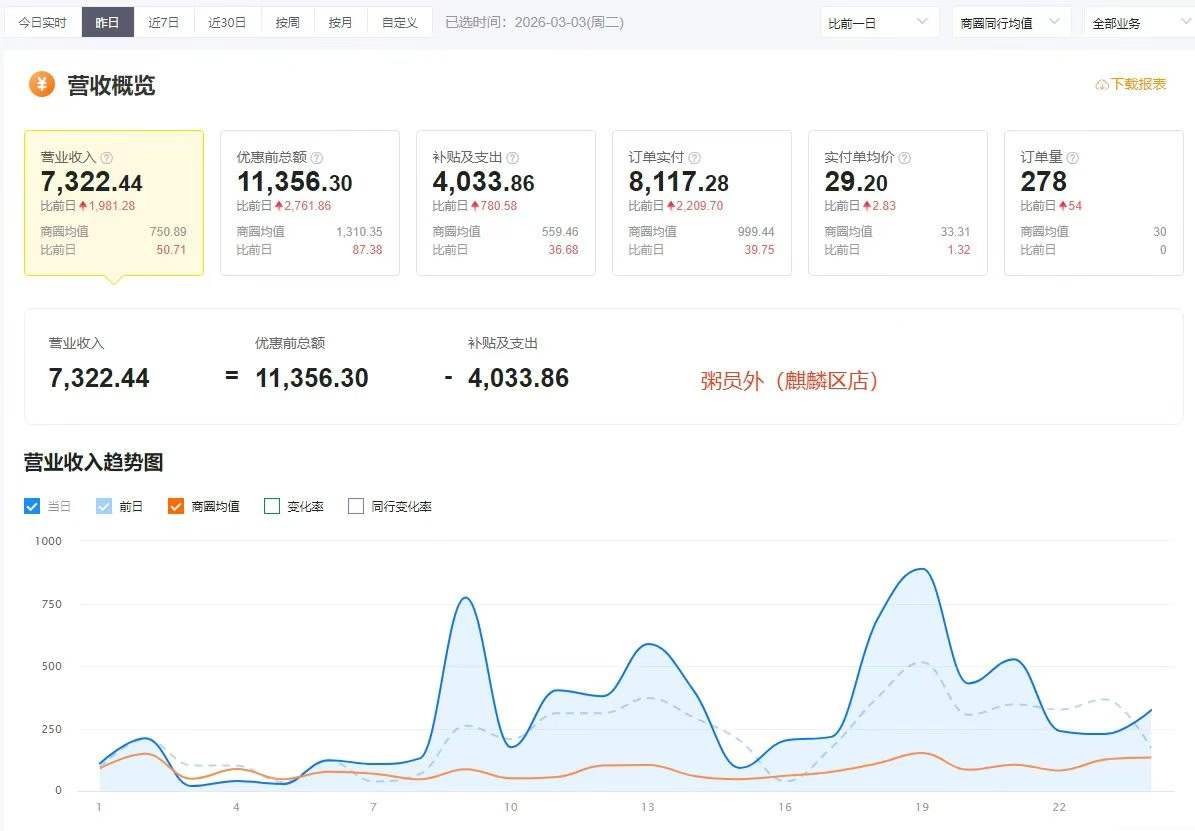Viewport: 1195px width, 831px height.
Task: Click help icon next to 营业收入
Action: coord(107,158)
